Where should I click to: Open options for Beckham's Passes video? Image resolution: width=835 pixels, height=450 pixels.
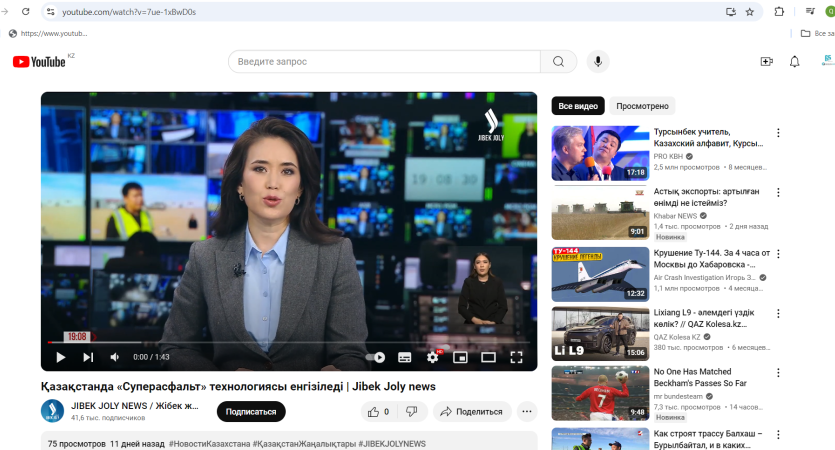tap(778, 373)
